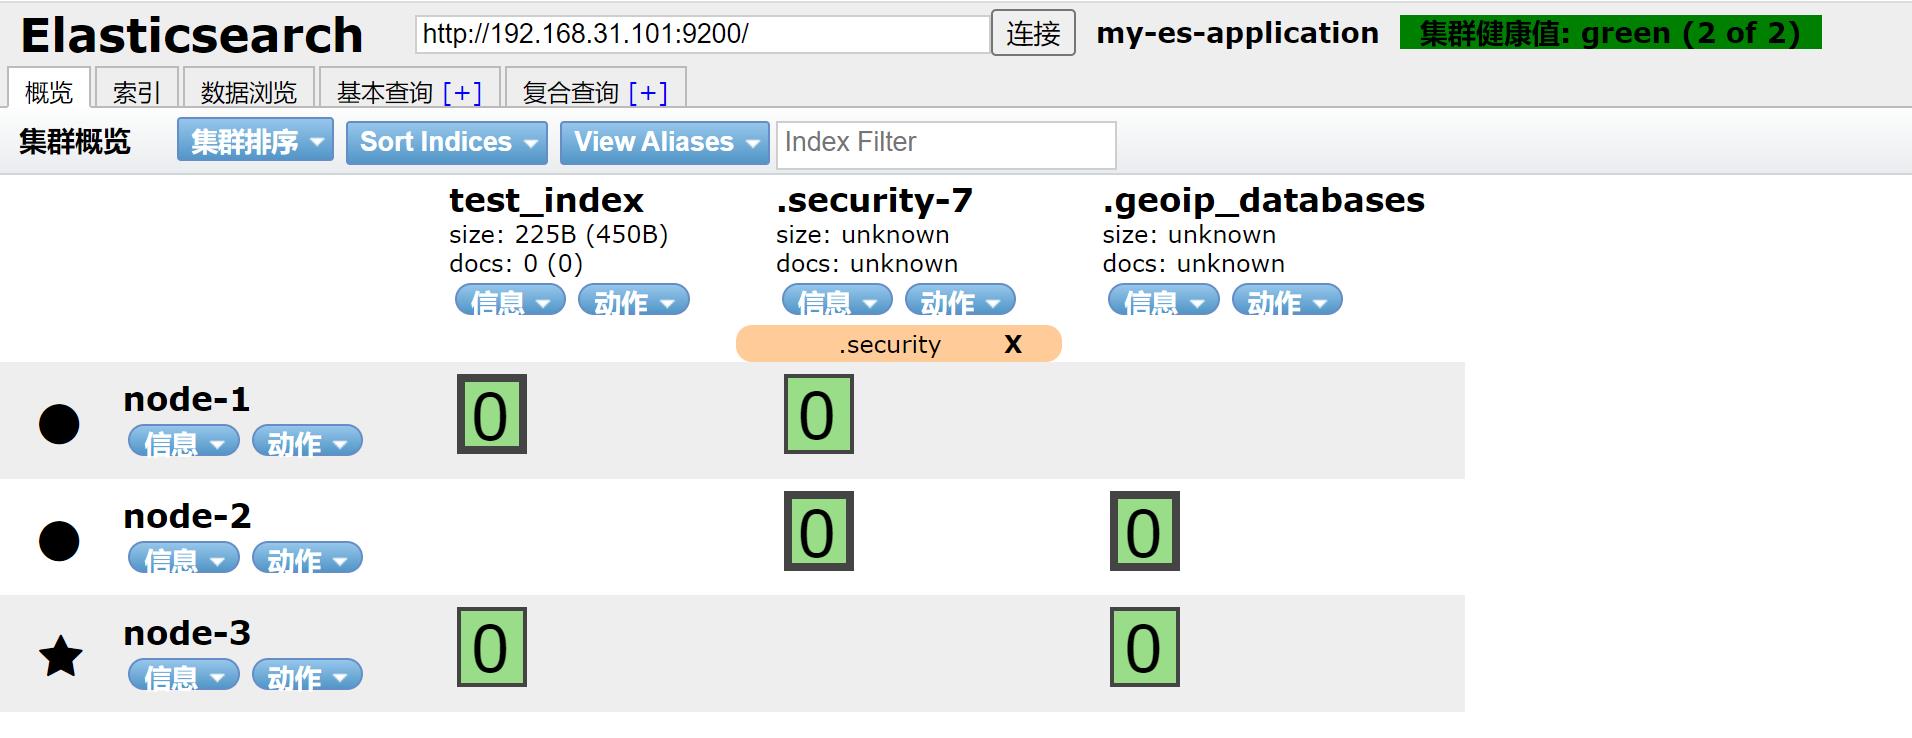The image size is (1912, 738).
Task: Select .security-7 shard 0 on node-2
Action: [x=819, y=531]
